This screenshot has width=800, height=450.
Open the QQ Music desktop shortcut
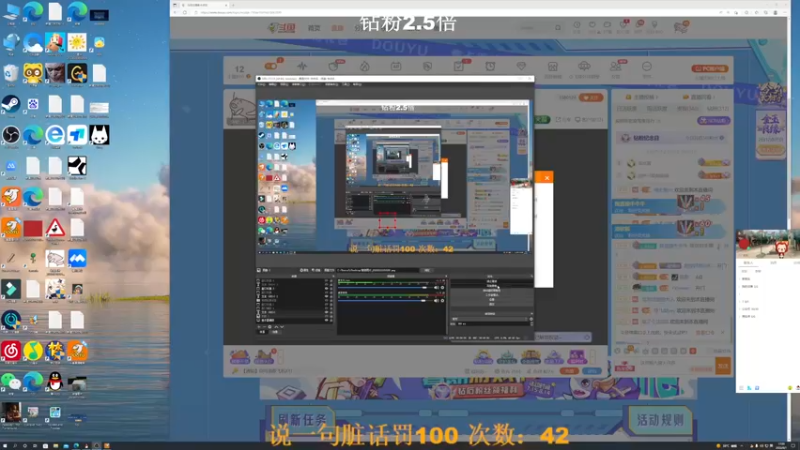33,351
